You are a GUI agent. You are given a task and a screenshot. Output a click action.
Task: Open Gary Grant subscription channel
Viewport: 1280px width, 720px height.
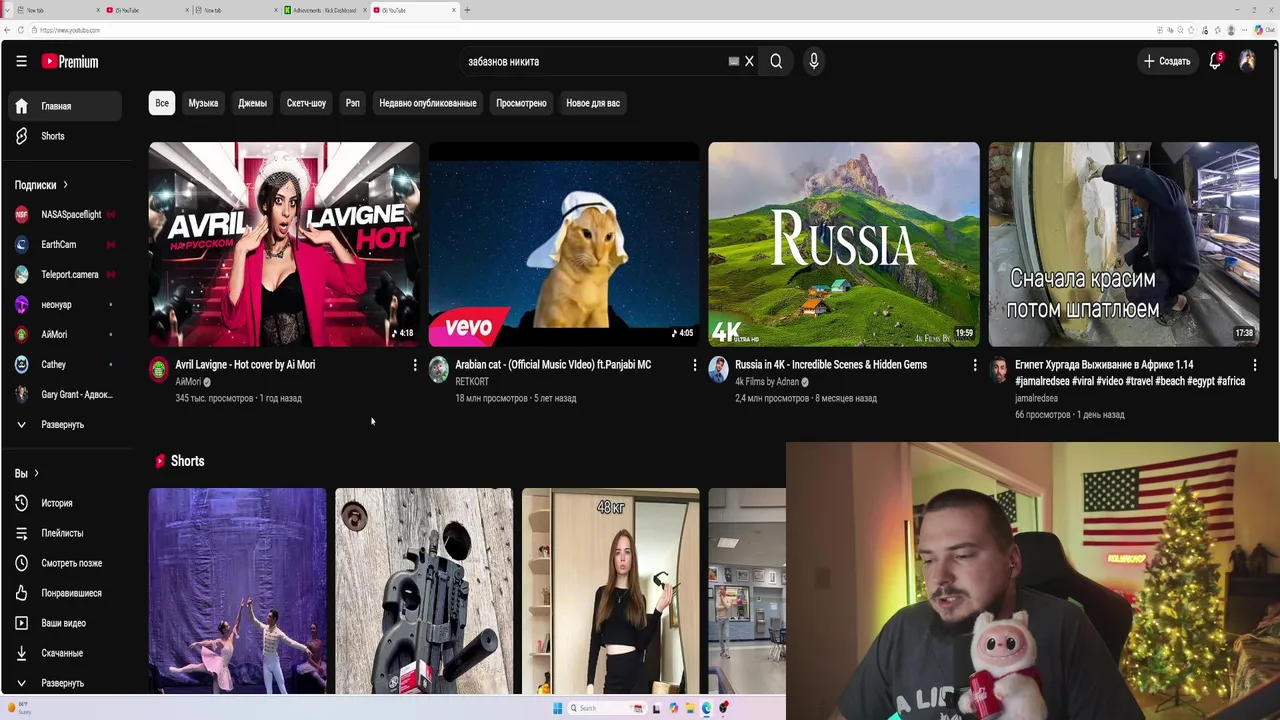[x=66, y=394]
